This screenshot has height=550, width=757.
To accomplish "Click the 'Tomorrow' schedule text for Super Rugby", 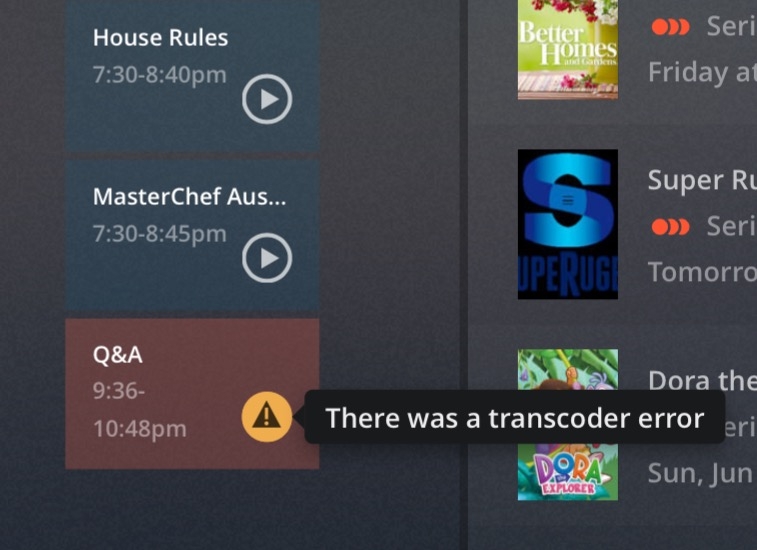I will 702,272.
